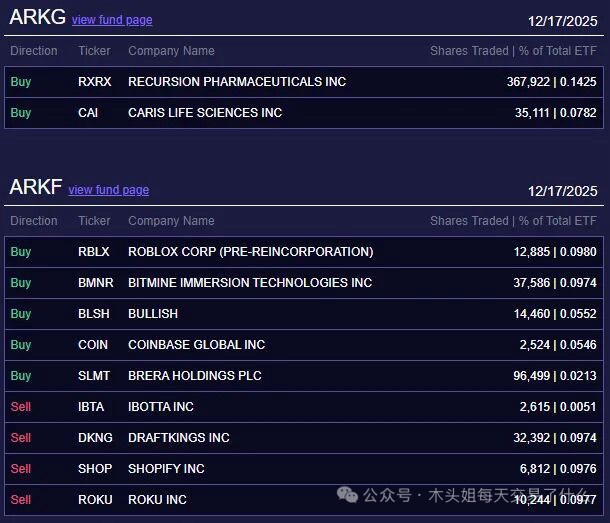
Task: Click ROBLOX CORP (PRE-REINCORPORATION) company name
Action: coord(251,252)
